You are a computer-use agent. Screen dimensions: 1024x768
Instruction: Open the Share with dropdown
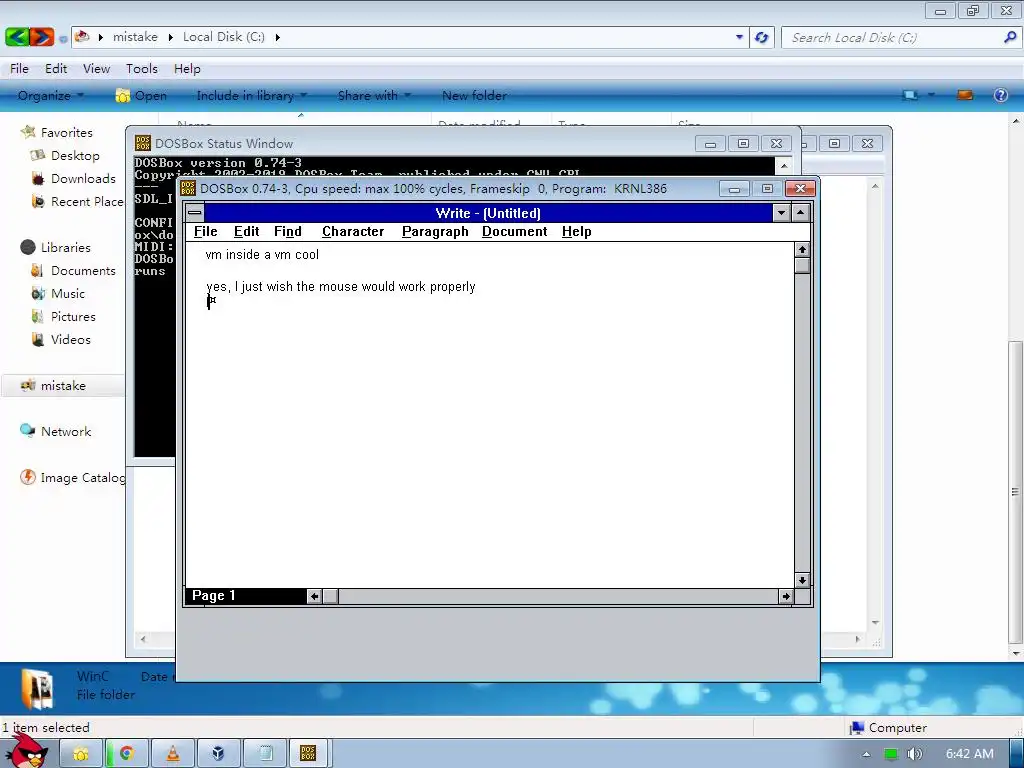coord(374,95)
